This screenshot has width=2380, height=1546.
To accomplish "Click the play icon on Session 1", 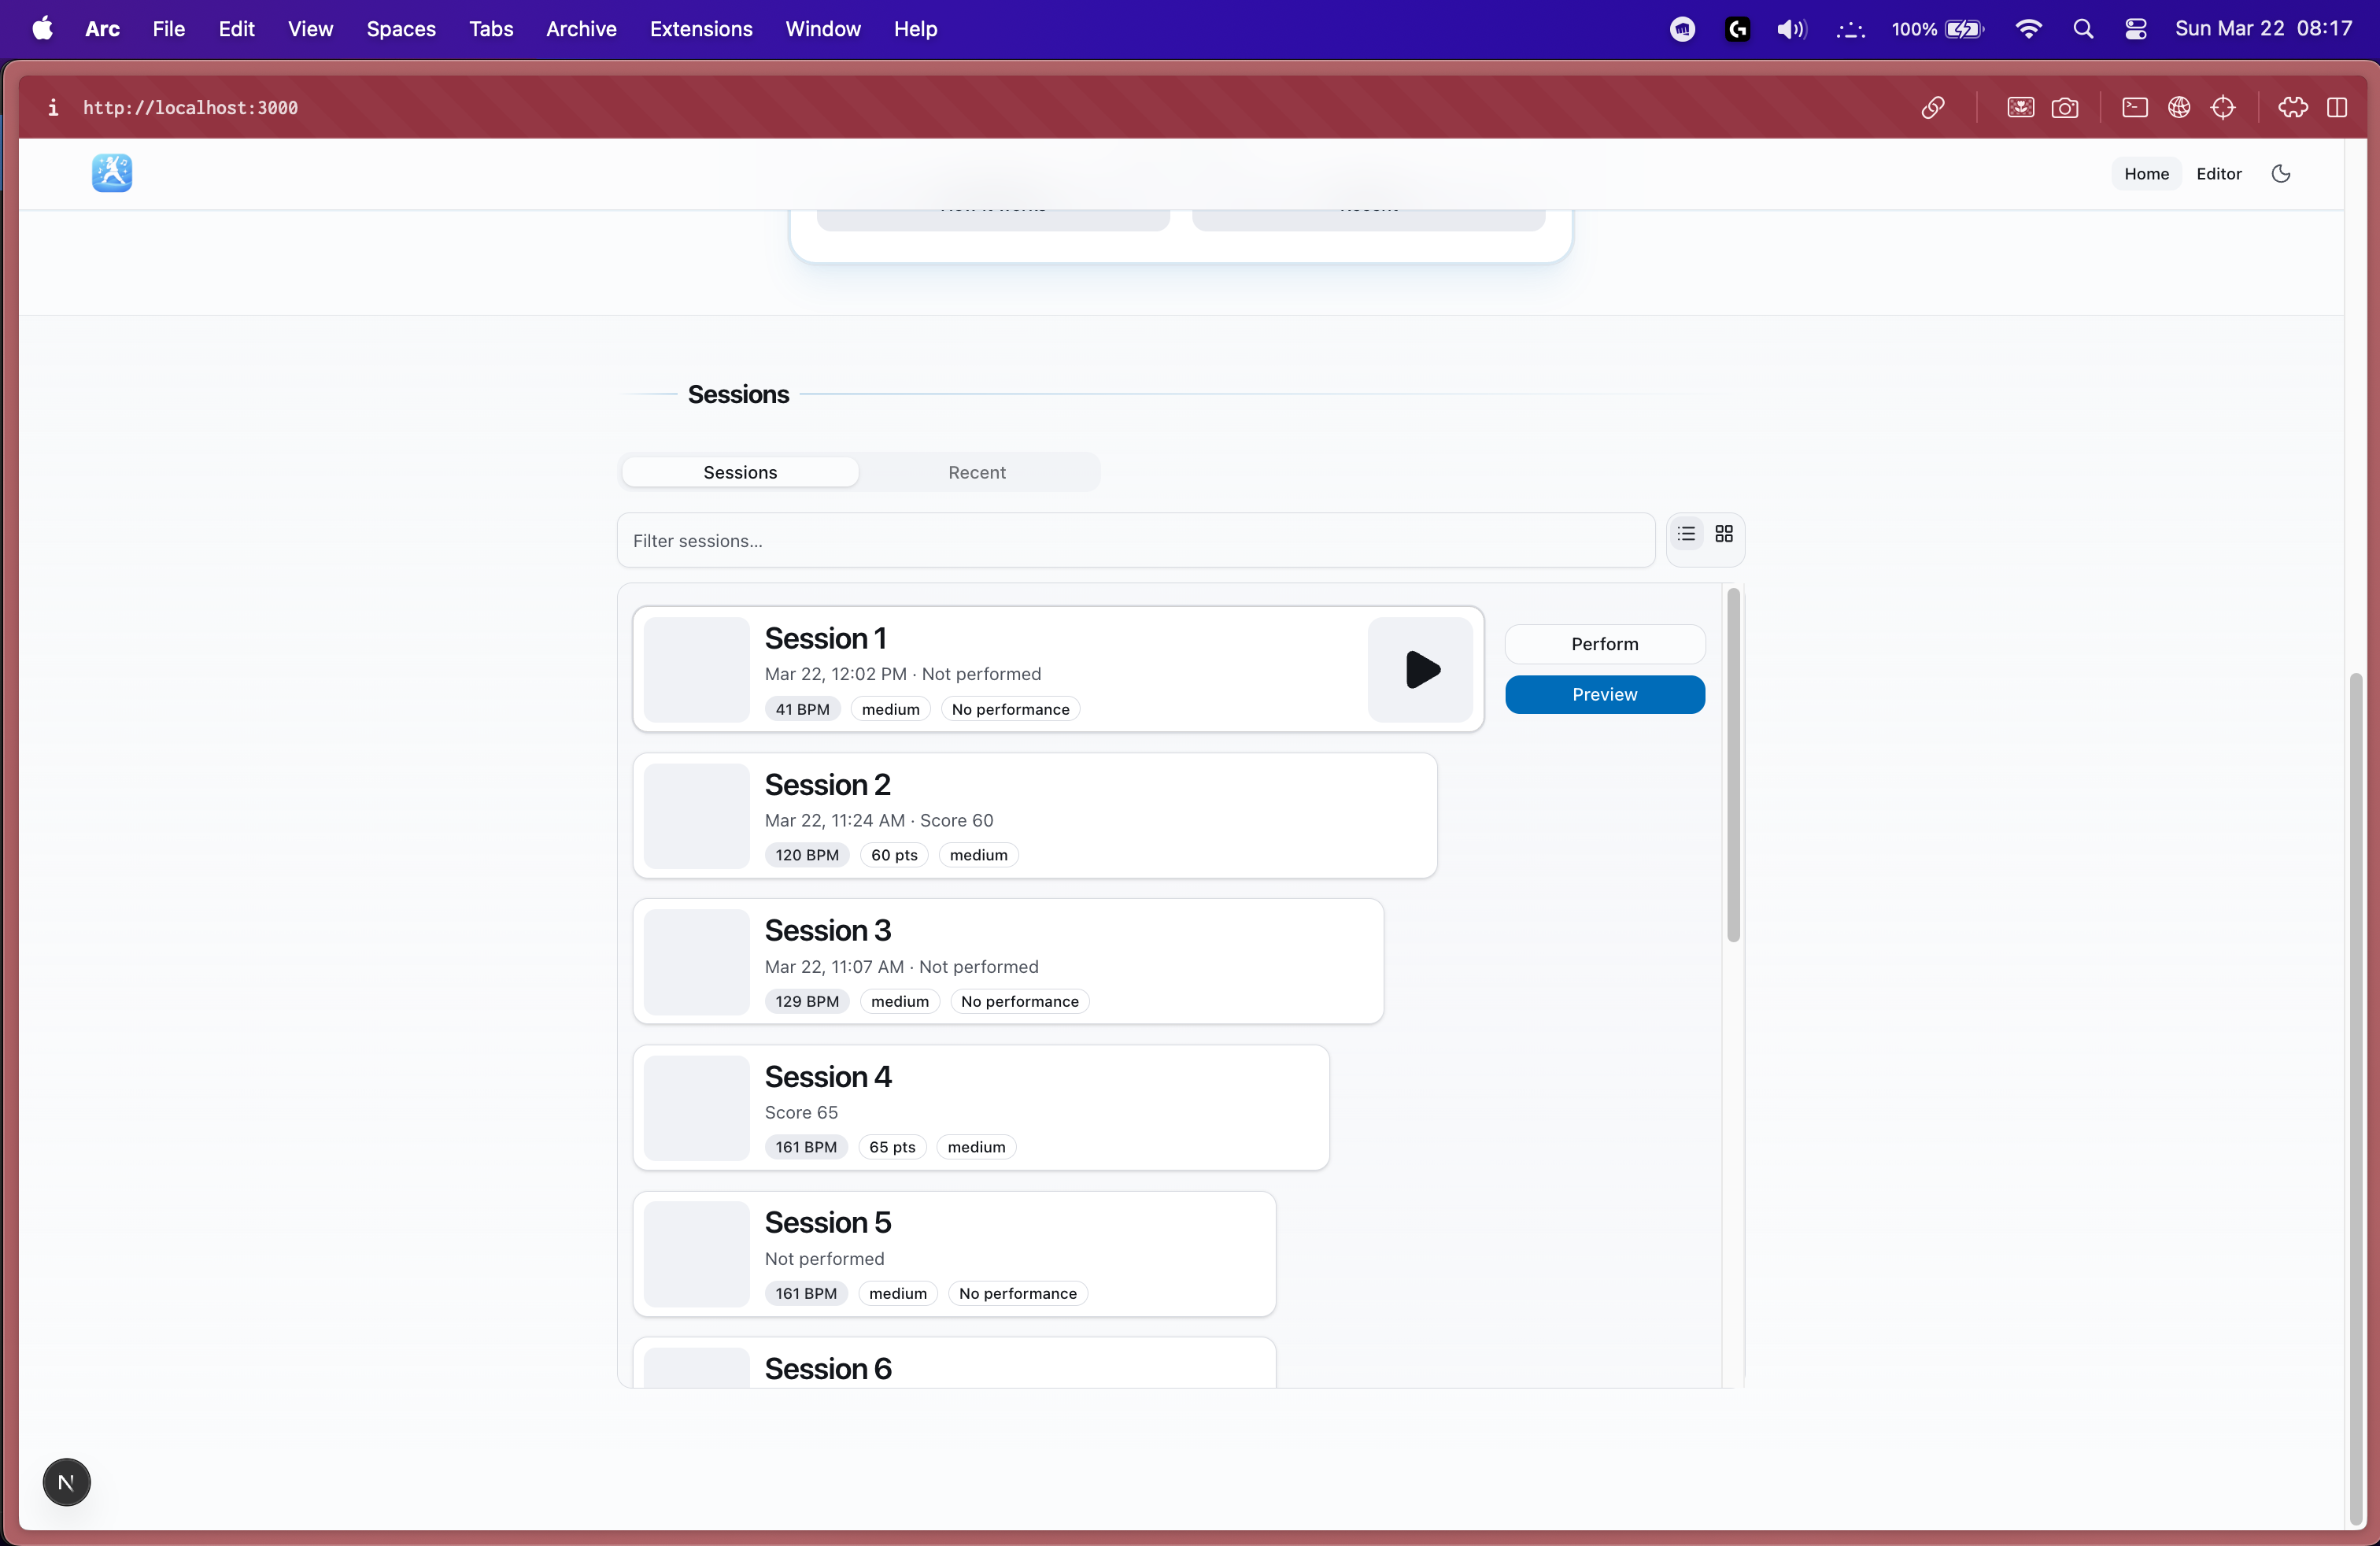I will (1420, 669).
